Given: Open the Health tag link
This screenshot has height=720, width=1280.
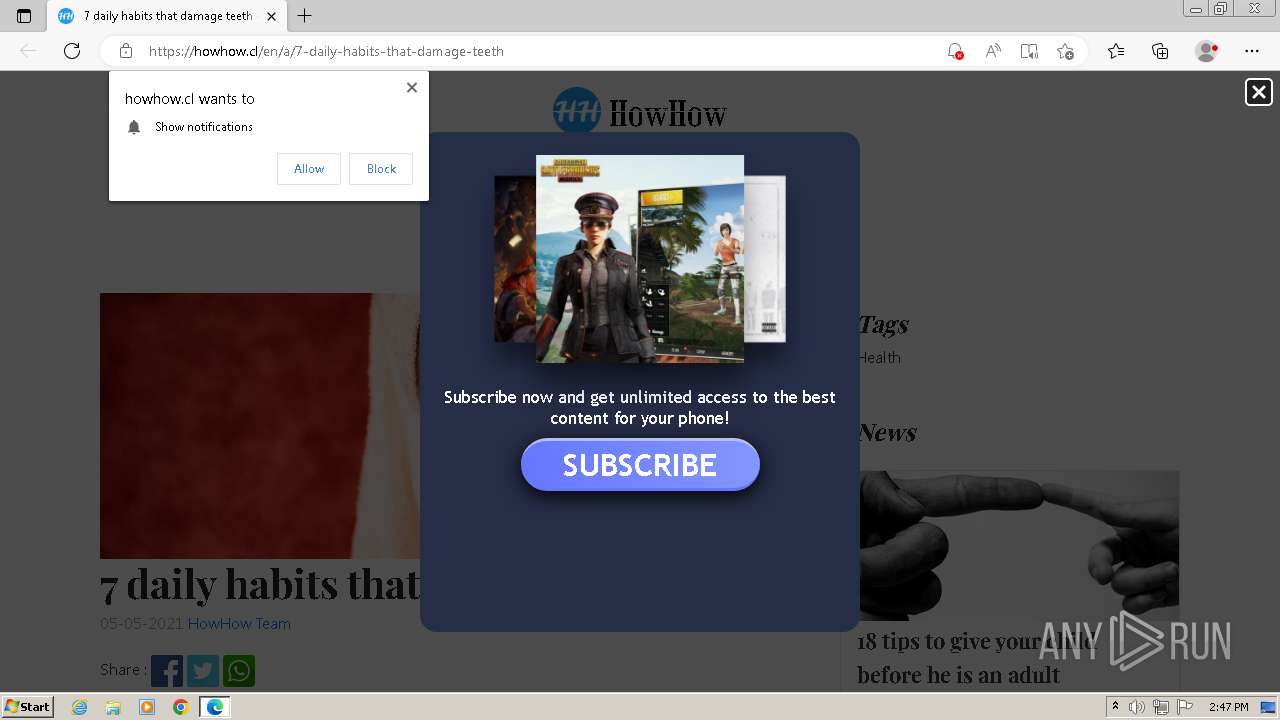Looking at the screenshot, I should [880, 358].
